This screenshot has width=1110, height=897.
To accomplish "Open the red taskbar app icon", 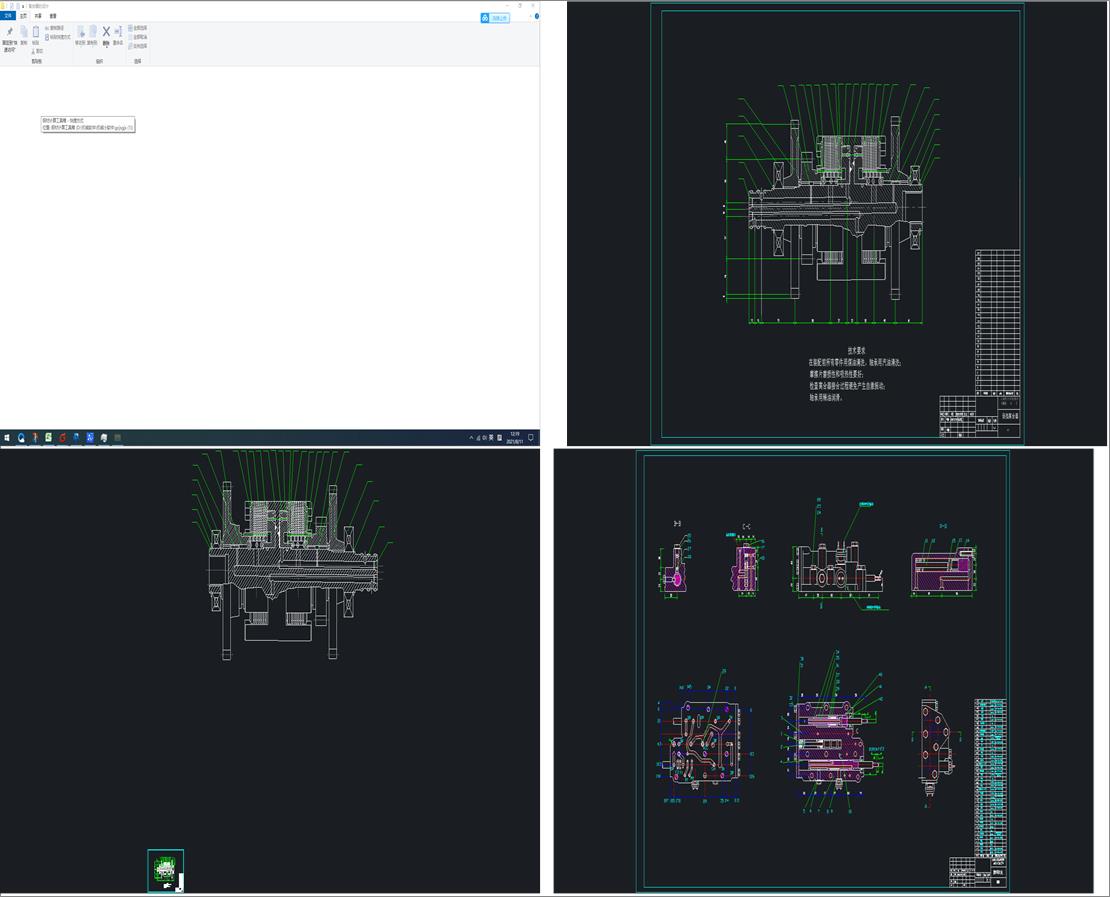I will pyautogui.click(x=62, y=438).
